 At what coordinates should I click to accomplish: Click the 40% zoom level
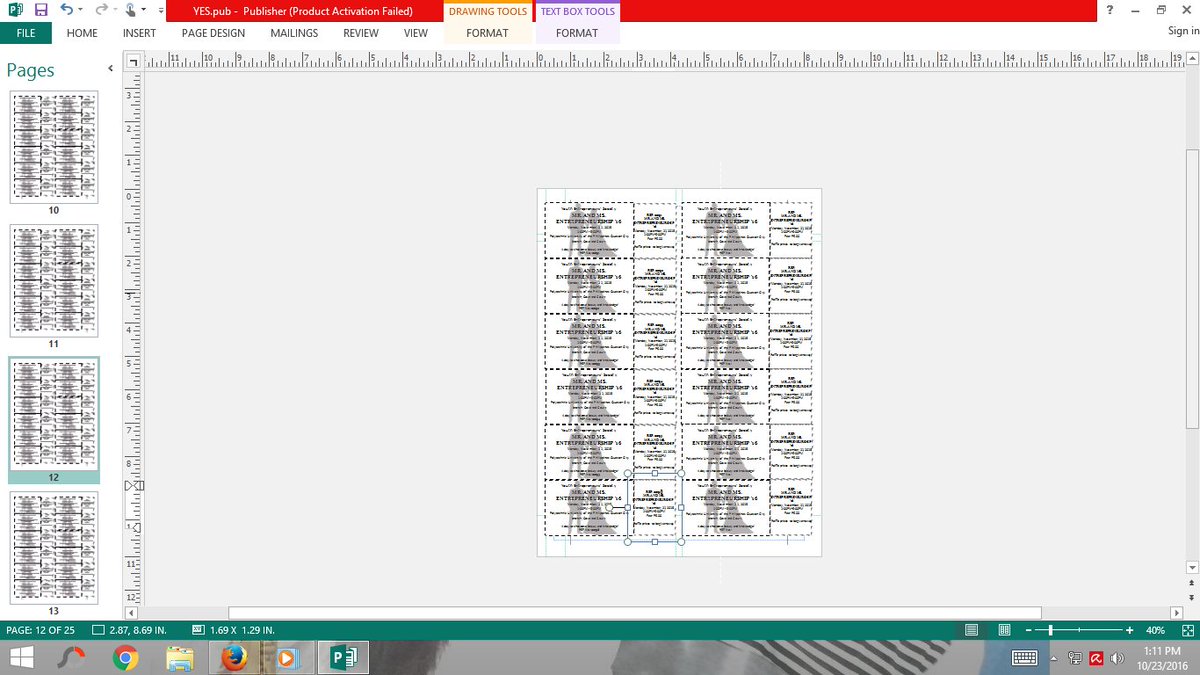point(1155,631)
